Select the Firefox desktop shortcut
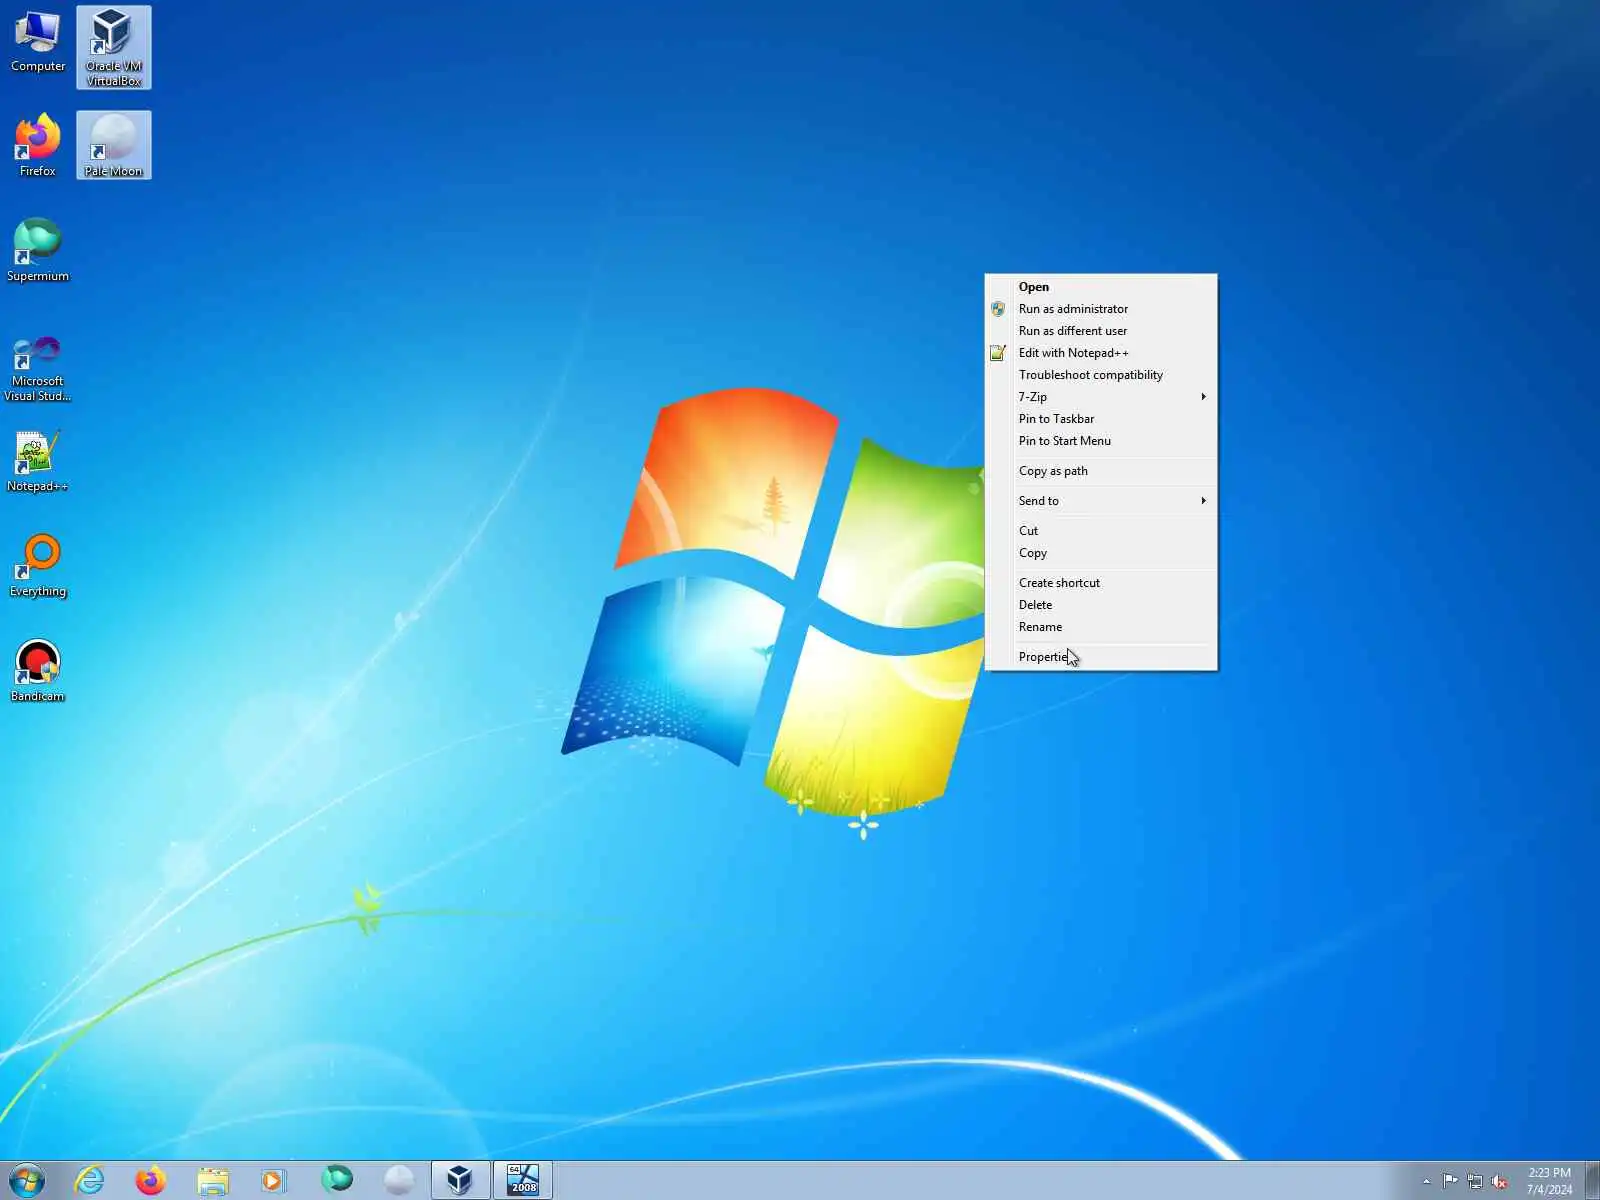The image size is (1600, 1200). (x=38, y=146)
